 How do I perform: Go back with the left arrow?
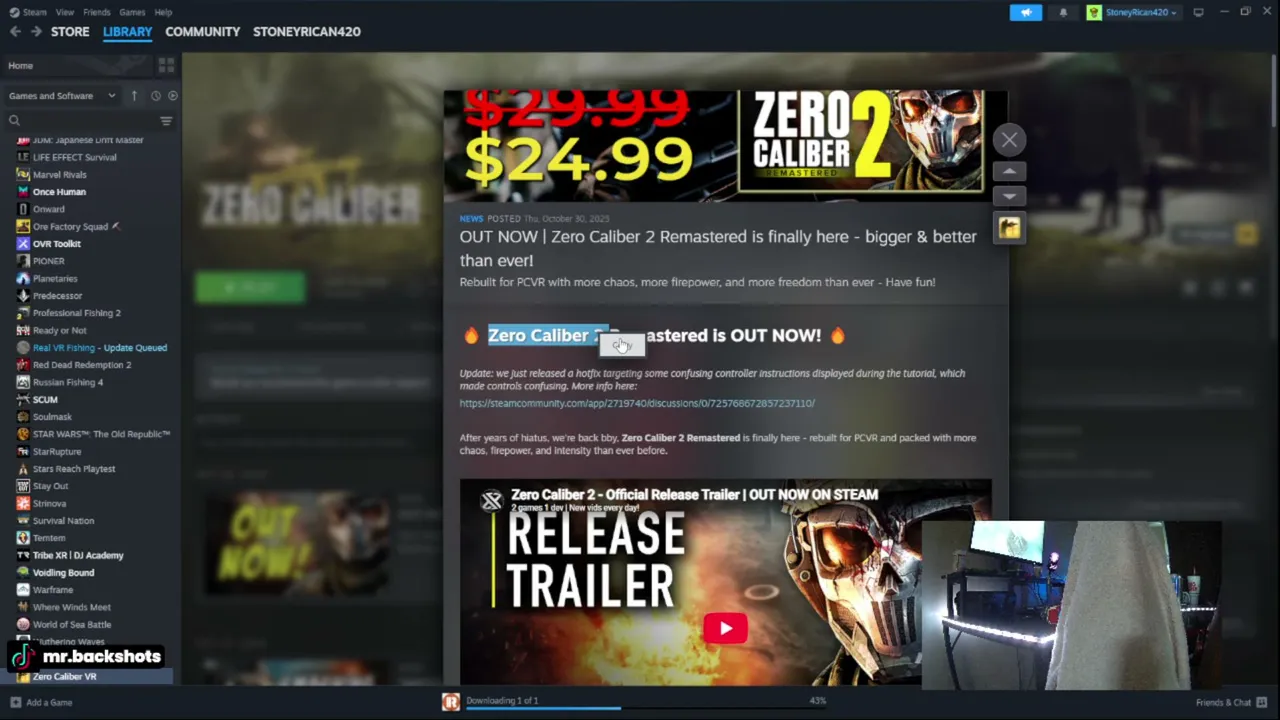click(x=15, y=32)
